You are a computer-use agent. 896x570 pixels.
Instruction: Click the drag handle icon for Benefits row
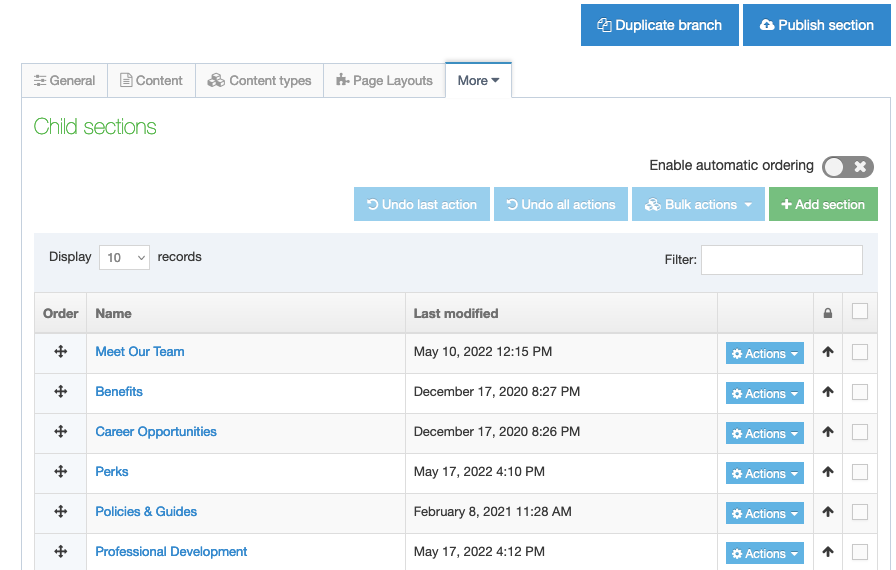click(x=60, y=392)
